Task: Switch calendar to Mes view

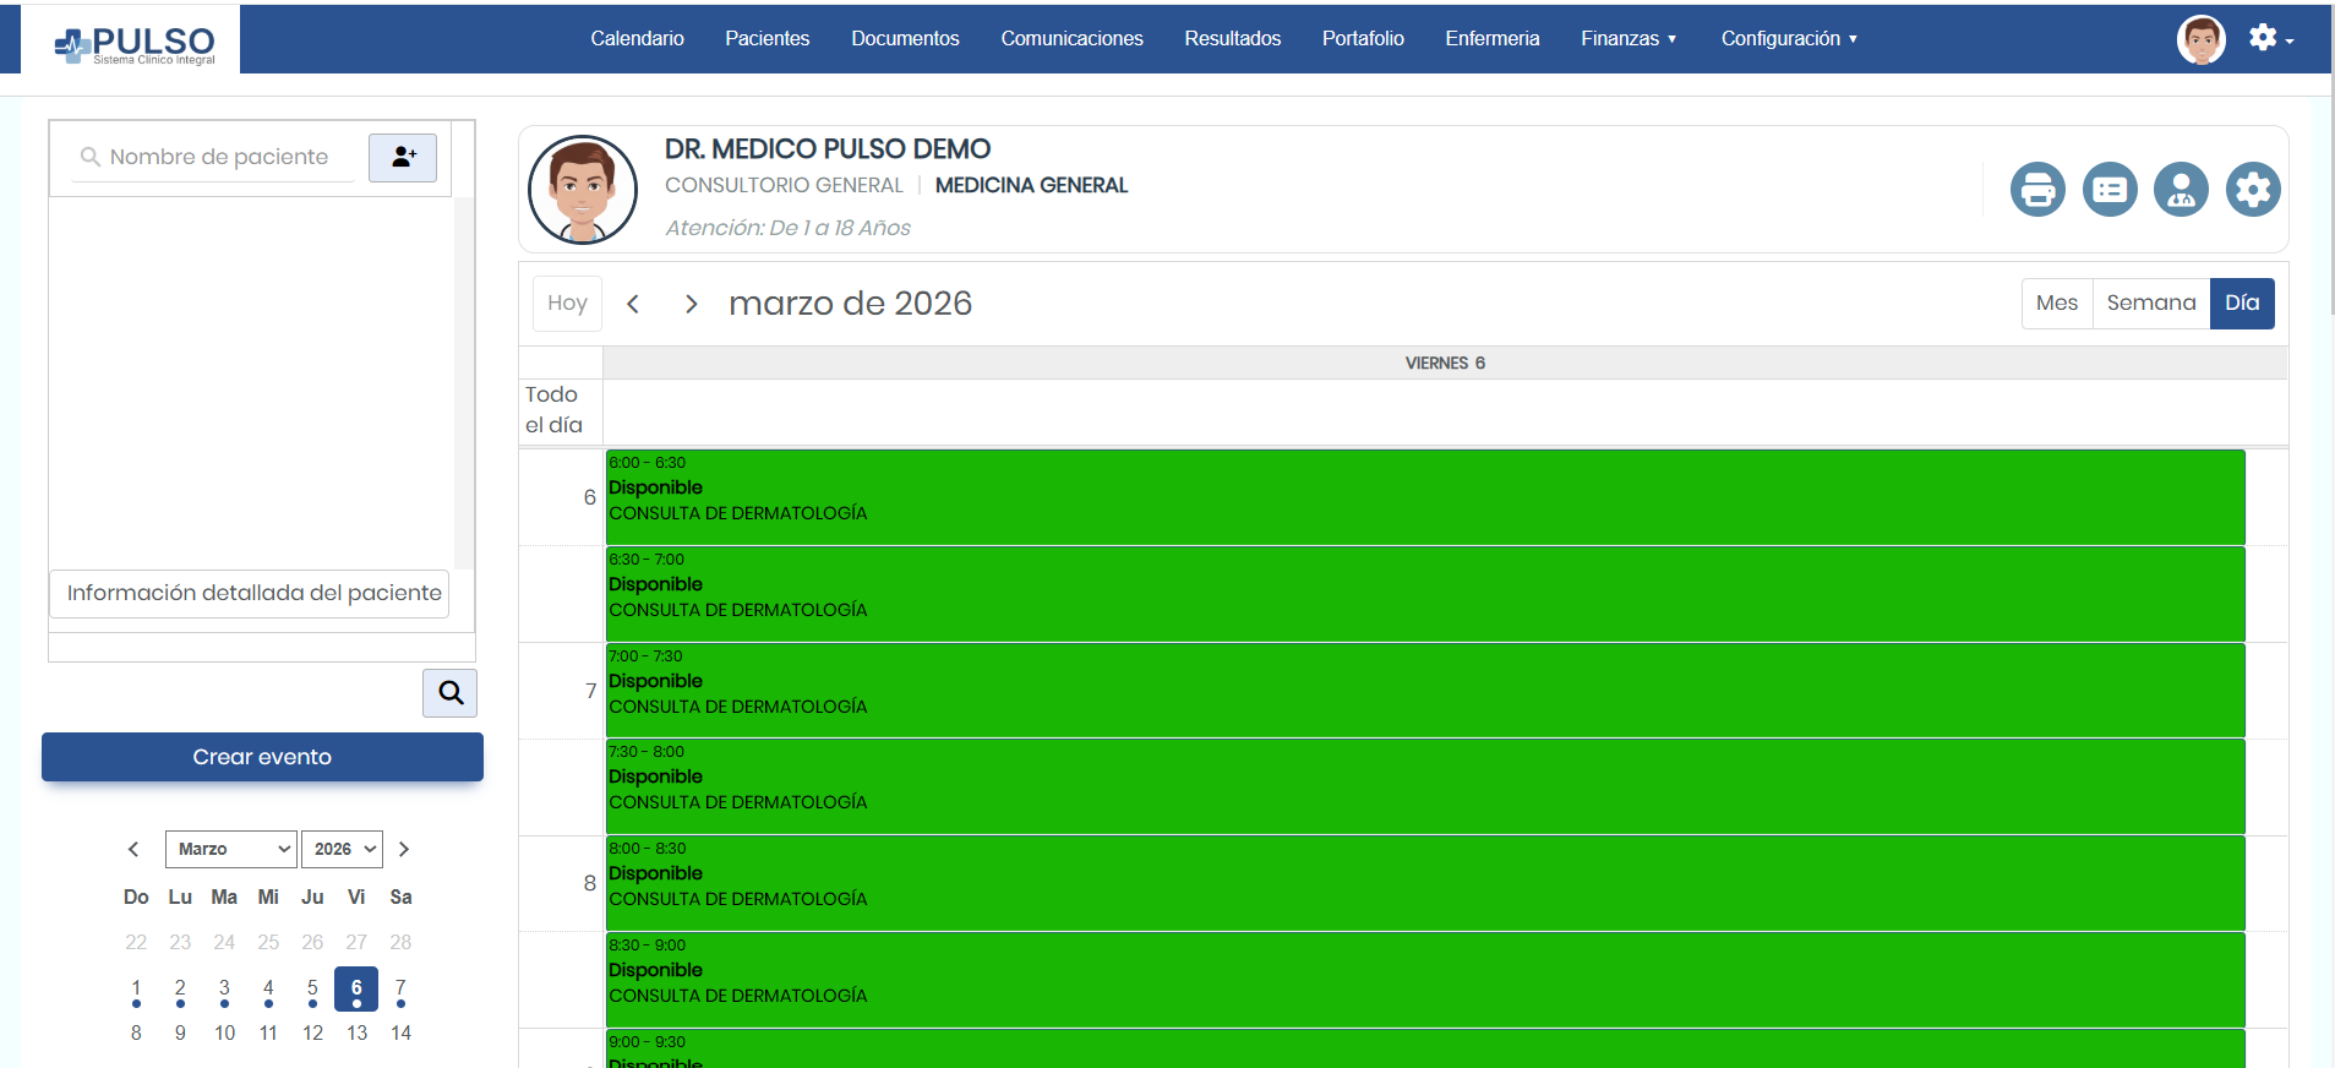Action: tap(2056, 303)
